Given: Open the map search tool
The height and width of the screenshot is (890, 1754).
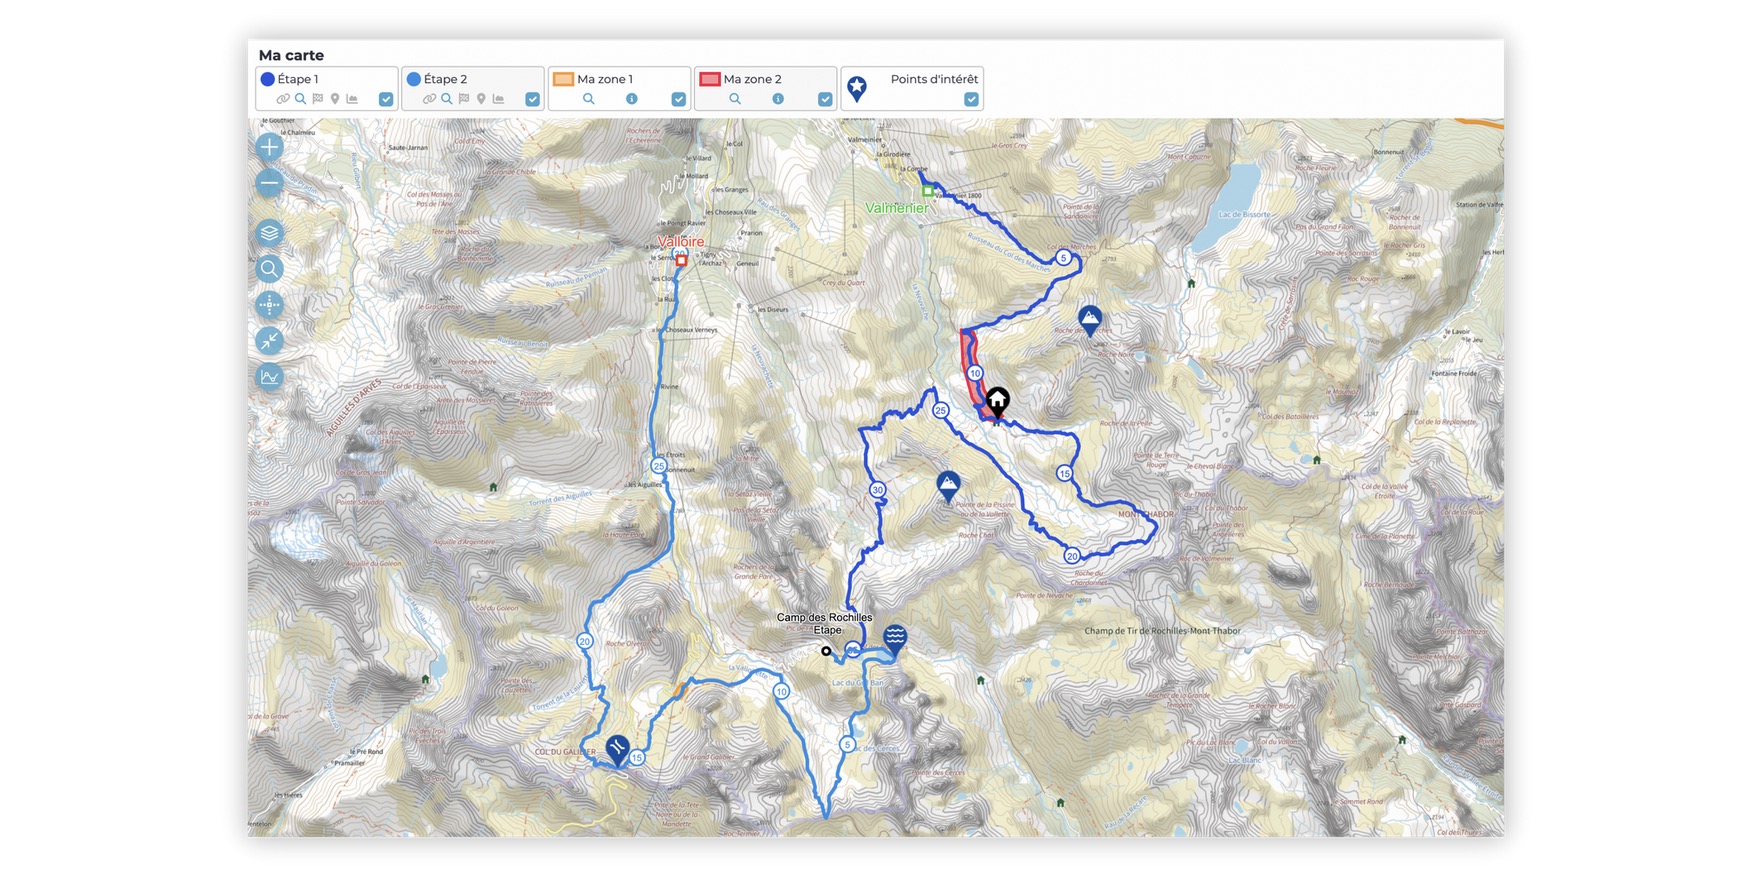Looking at the screenshot, I should point(269,269).
